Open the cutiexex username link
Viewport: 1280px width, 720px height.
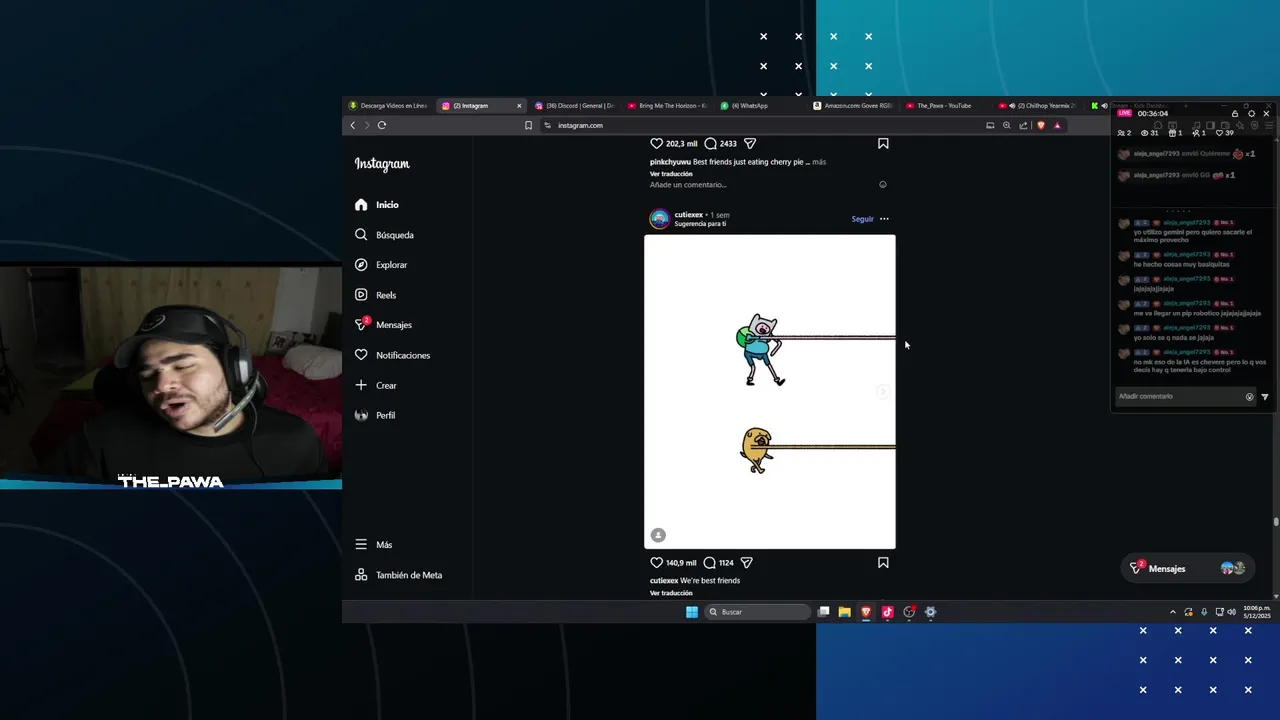(688, 215)
